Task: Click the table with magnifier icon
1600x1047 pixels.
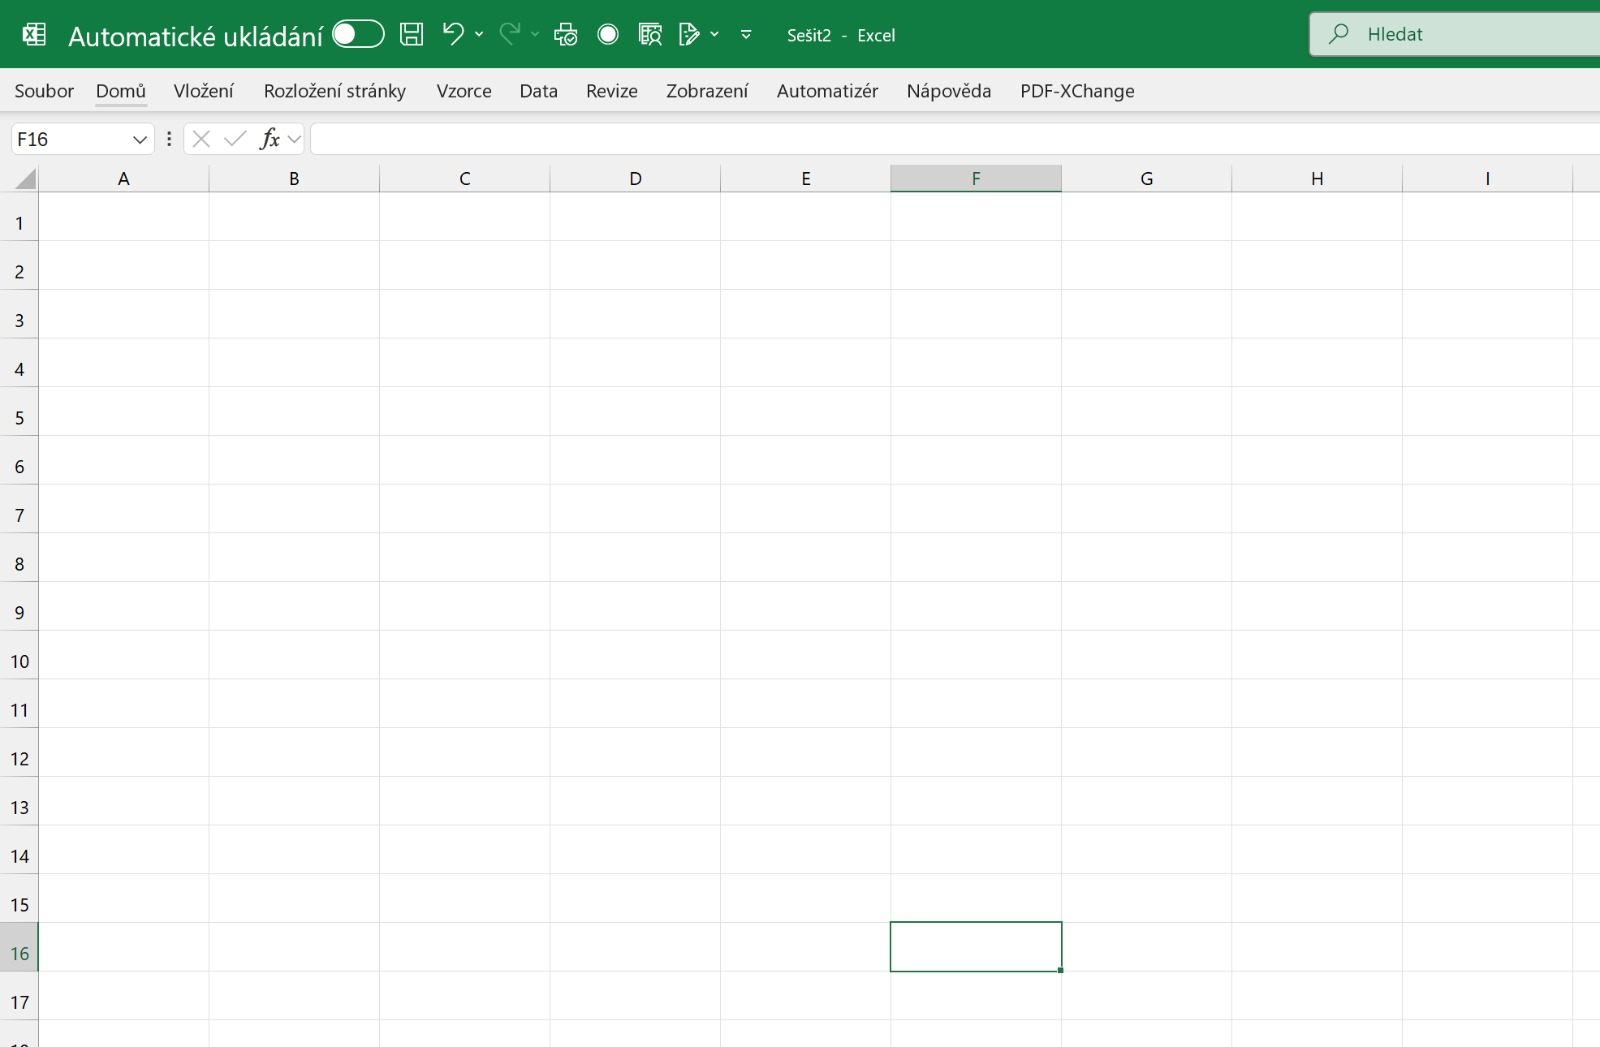Action: 650,35
